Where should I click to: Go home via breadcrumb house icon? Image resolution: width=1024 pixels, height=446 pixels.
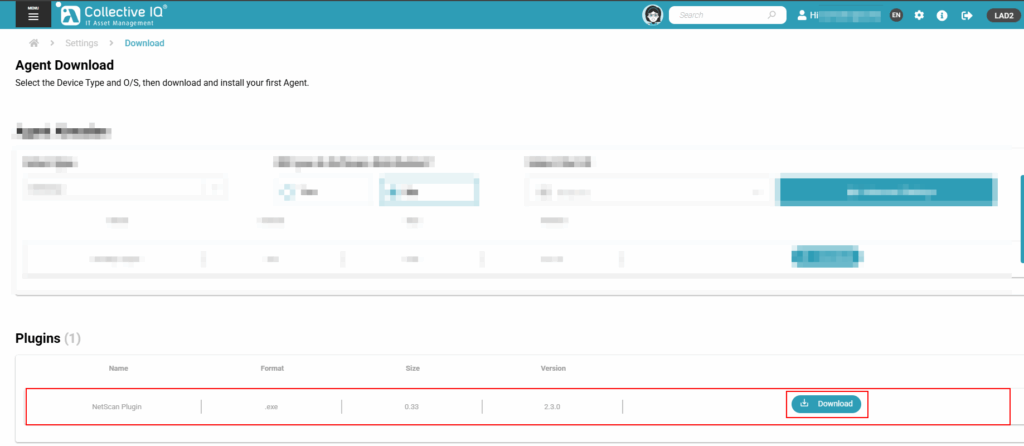(34, 44)
